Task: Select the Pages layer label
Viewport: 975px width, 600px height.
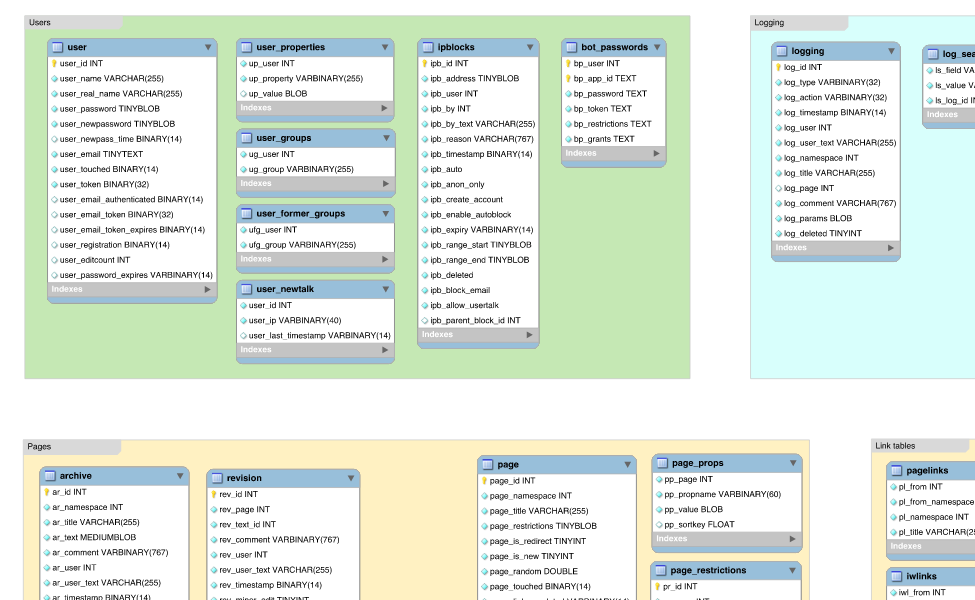Action: (x=39, y=446)
